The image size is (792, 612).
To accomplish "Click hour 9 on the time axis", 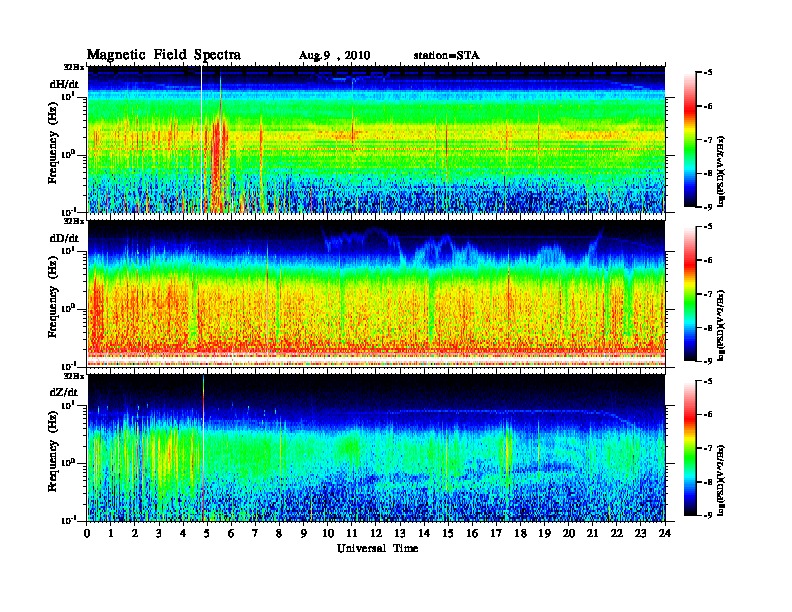I will click(304, 533).
